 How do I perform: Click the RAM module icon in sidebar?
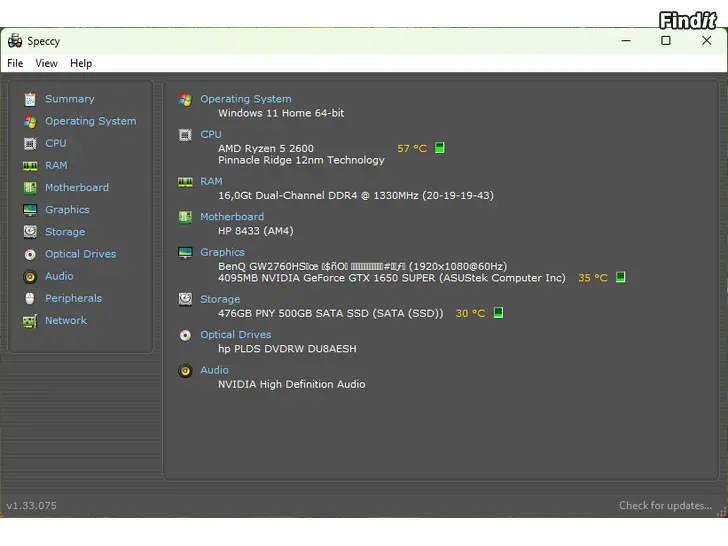click(x=30, y=166)
